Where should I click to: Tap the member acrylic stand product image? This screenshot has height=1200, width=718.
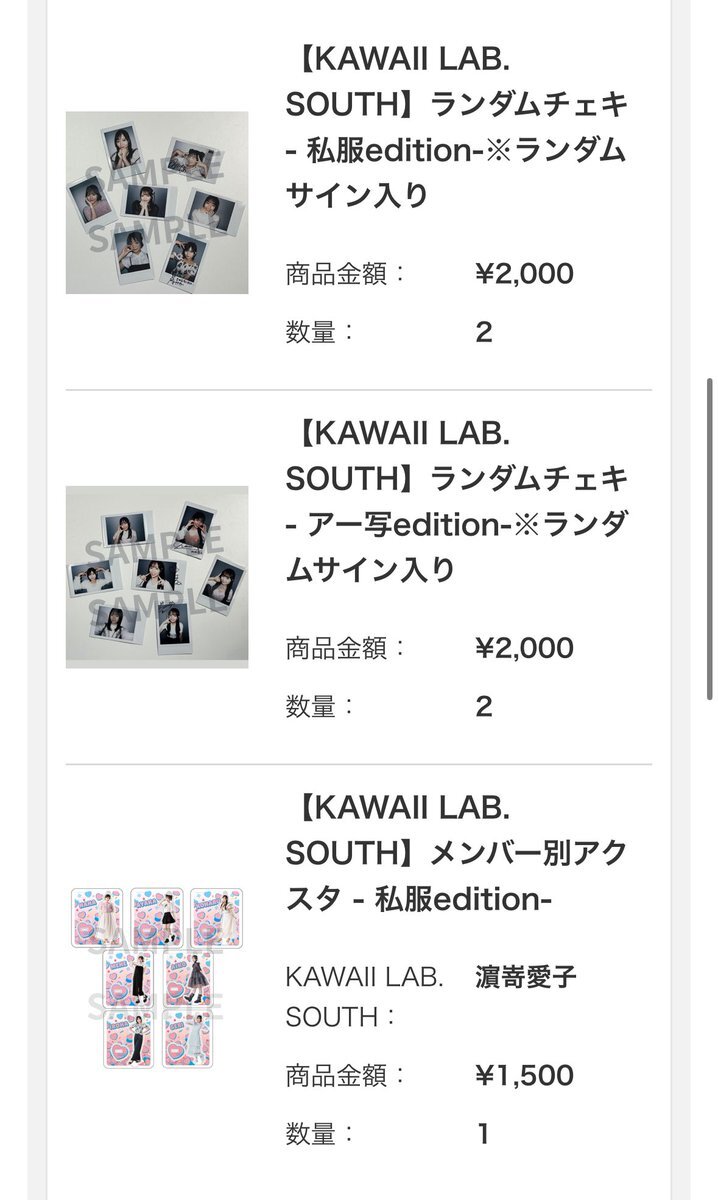[157, 977]
